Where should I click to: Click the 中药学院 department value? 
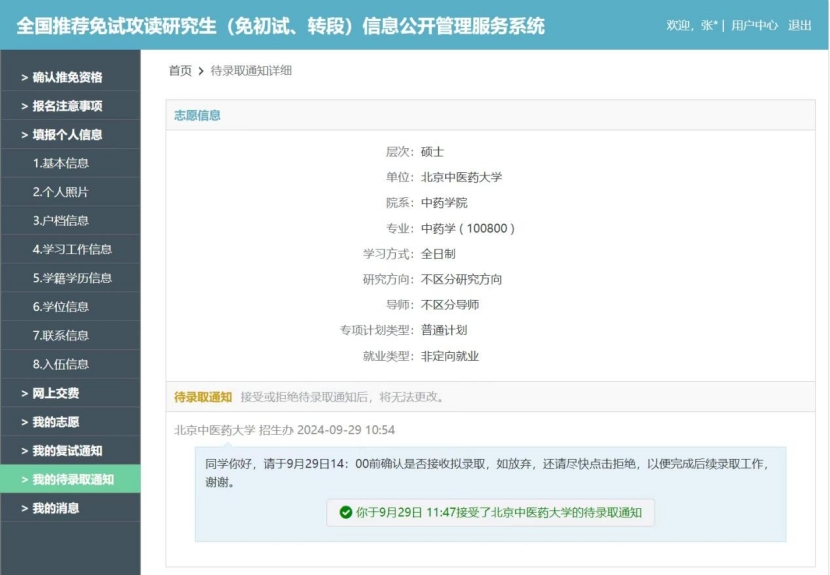[444, 203]
